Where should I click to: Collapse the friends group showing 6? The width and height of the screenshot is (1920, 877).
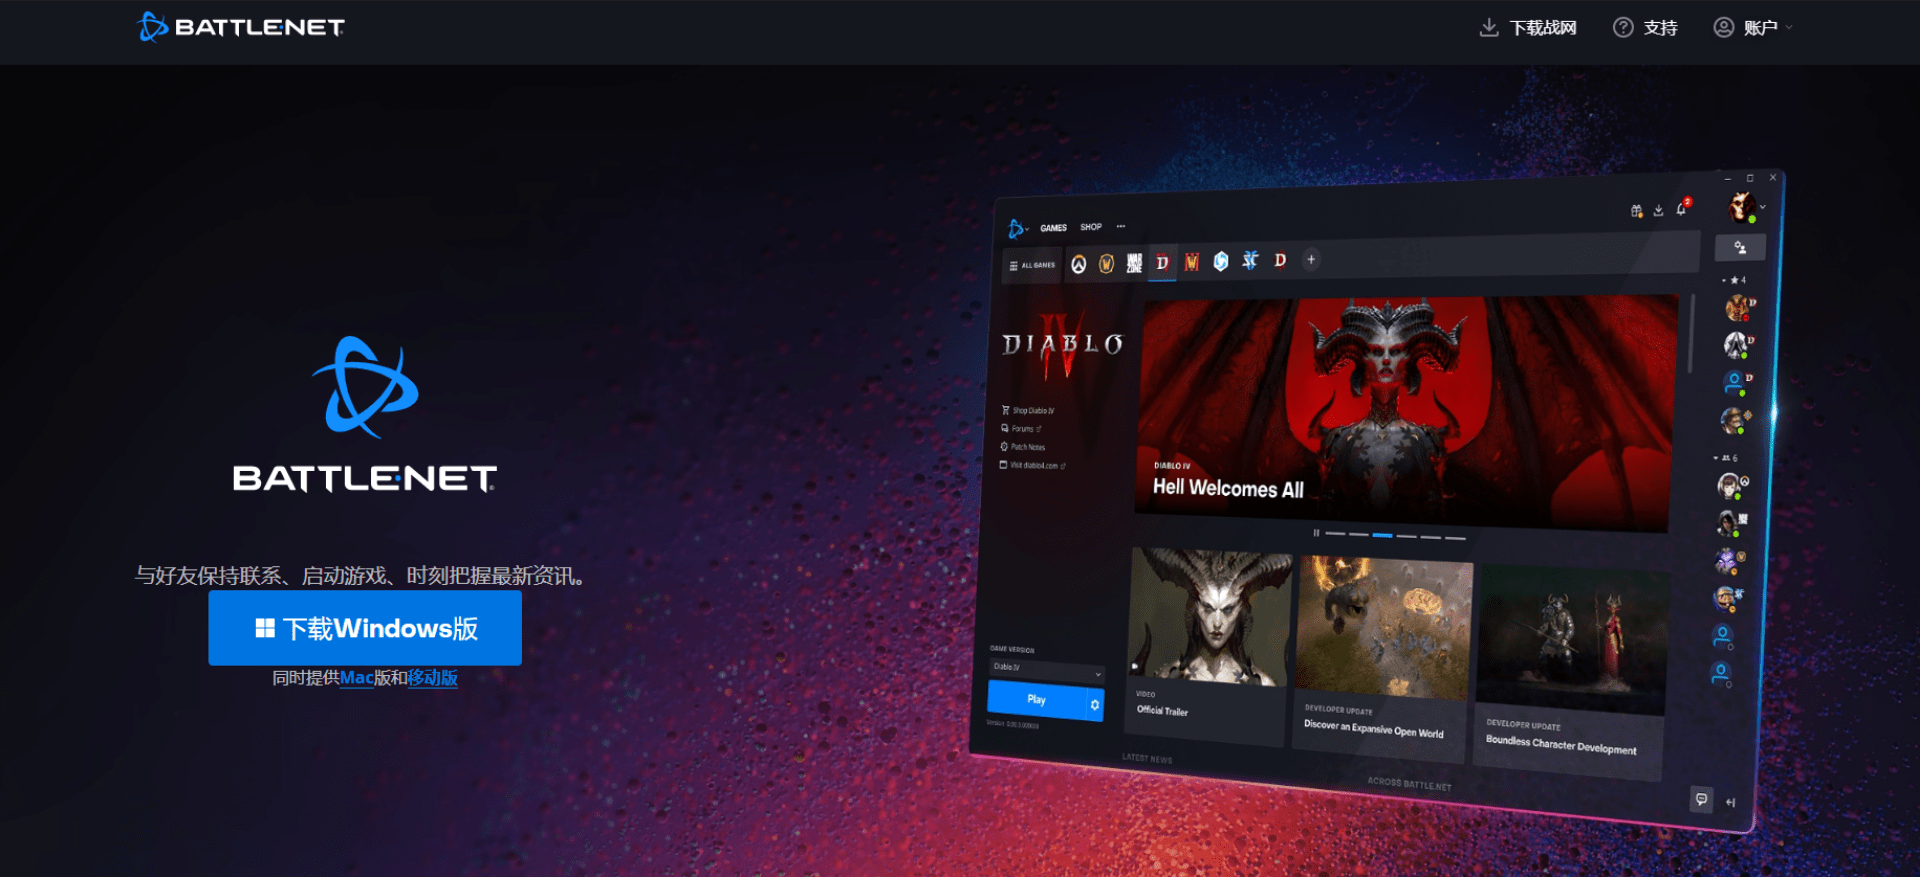(x=1727, y=458)
